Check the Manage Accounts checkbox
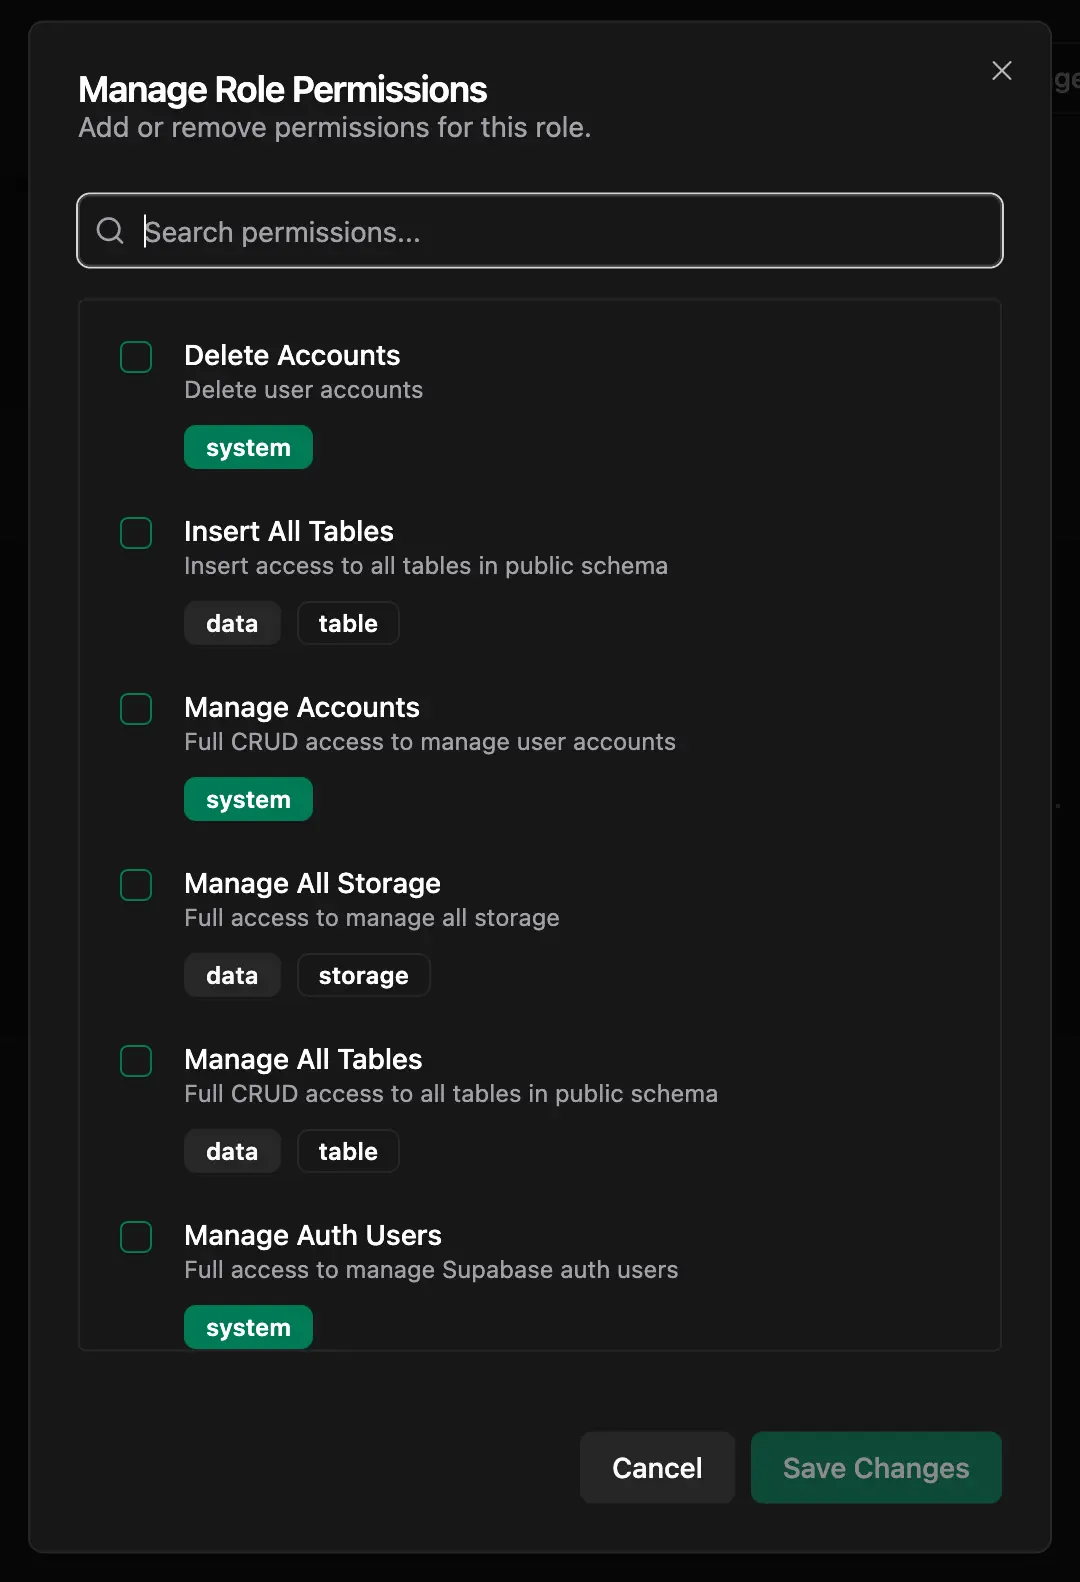This screenshot has height=1582, width=1080. point(136,709)
